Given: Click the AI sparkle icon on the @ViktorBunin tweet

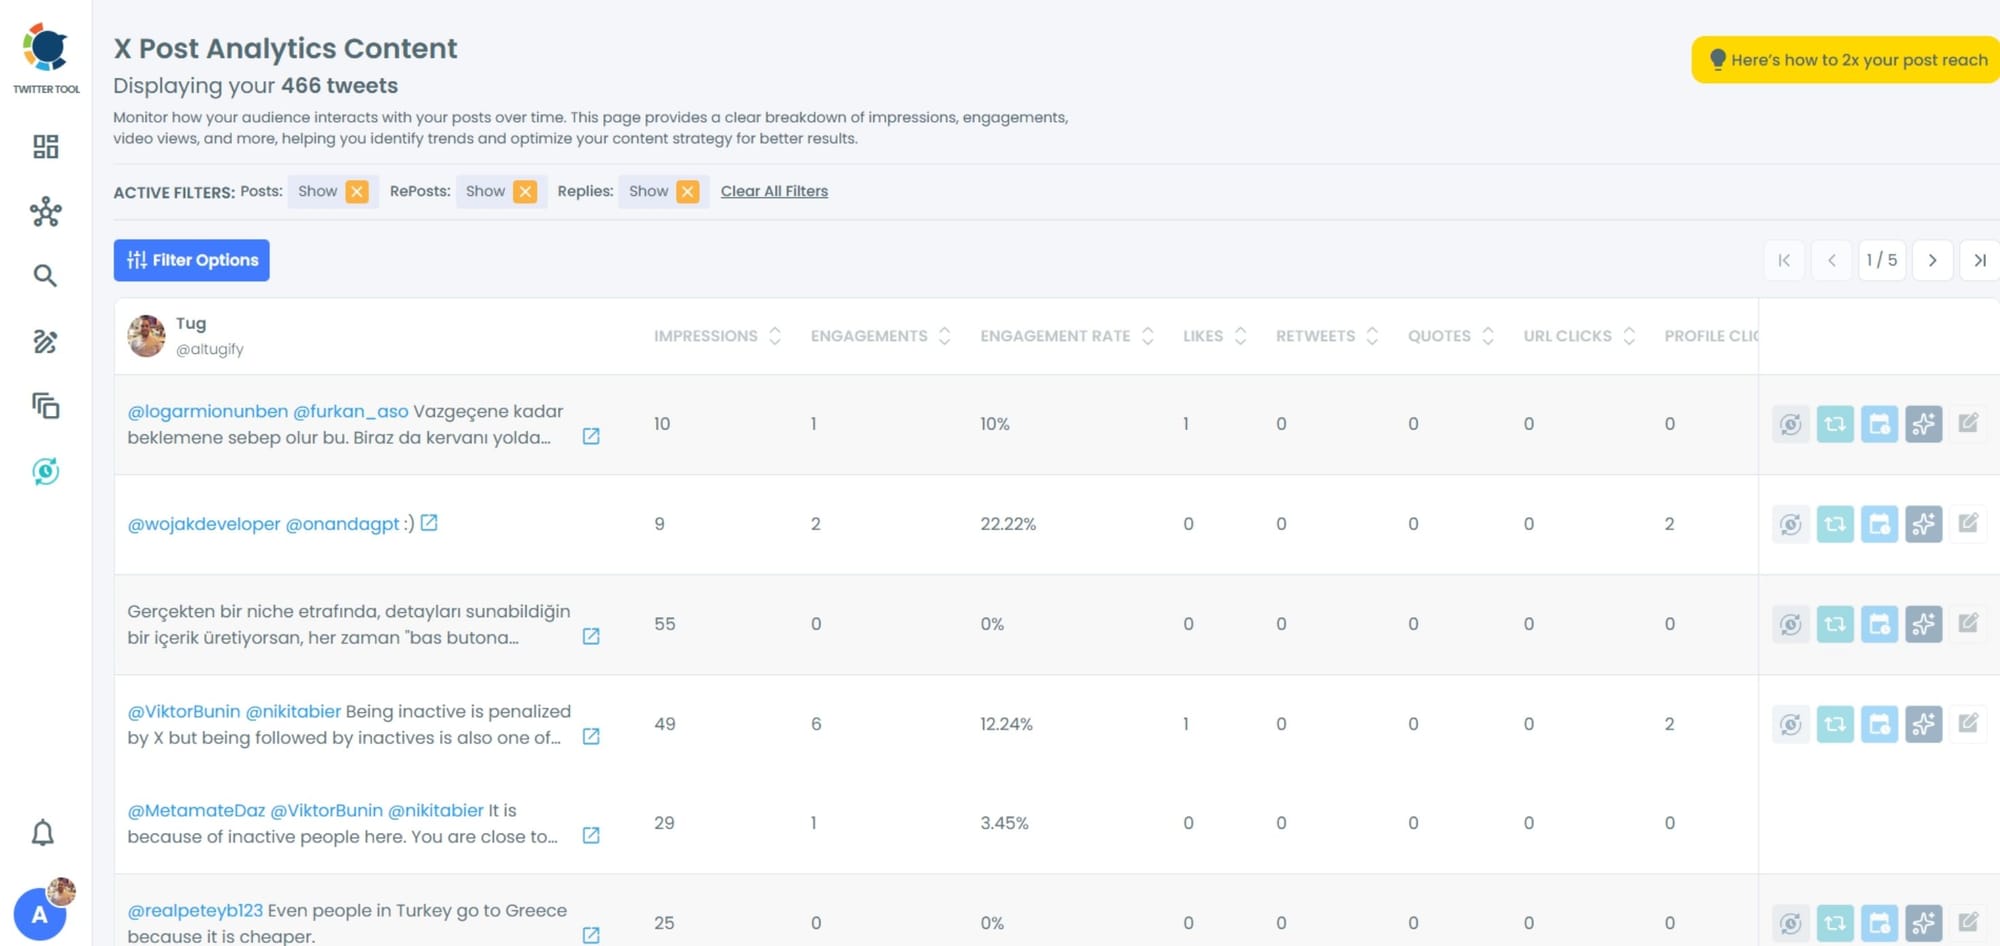Looking at the screenshot, I should pos(1926,723).
